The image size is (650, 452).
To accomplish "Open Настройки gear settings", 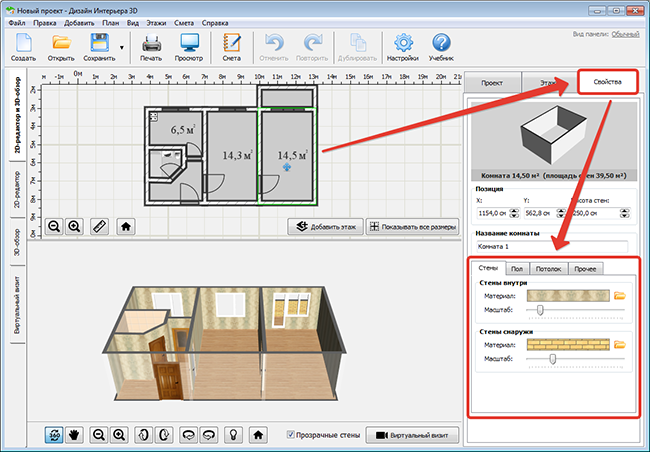I will [x=403, y=47].
